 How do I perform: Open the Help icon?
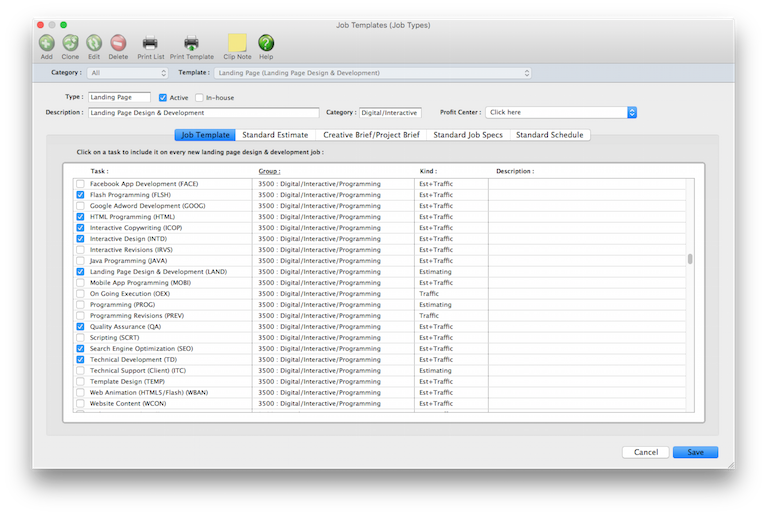pos(266,43)
